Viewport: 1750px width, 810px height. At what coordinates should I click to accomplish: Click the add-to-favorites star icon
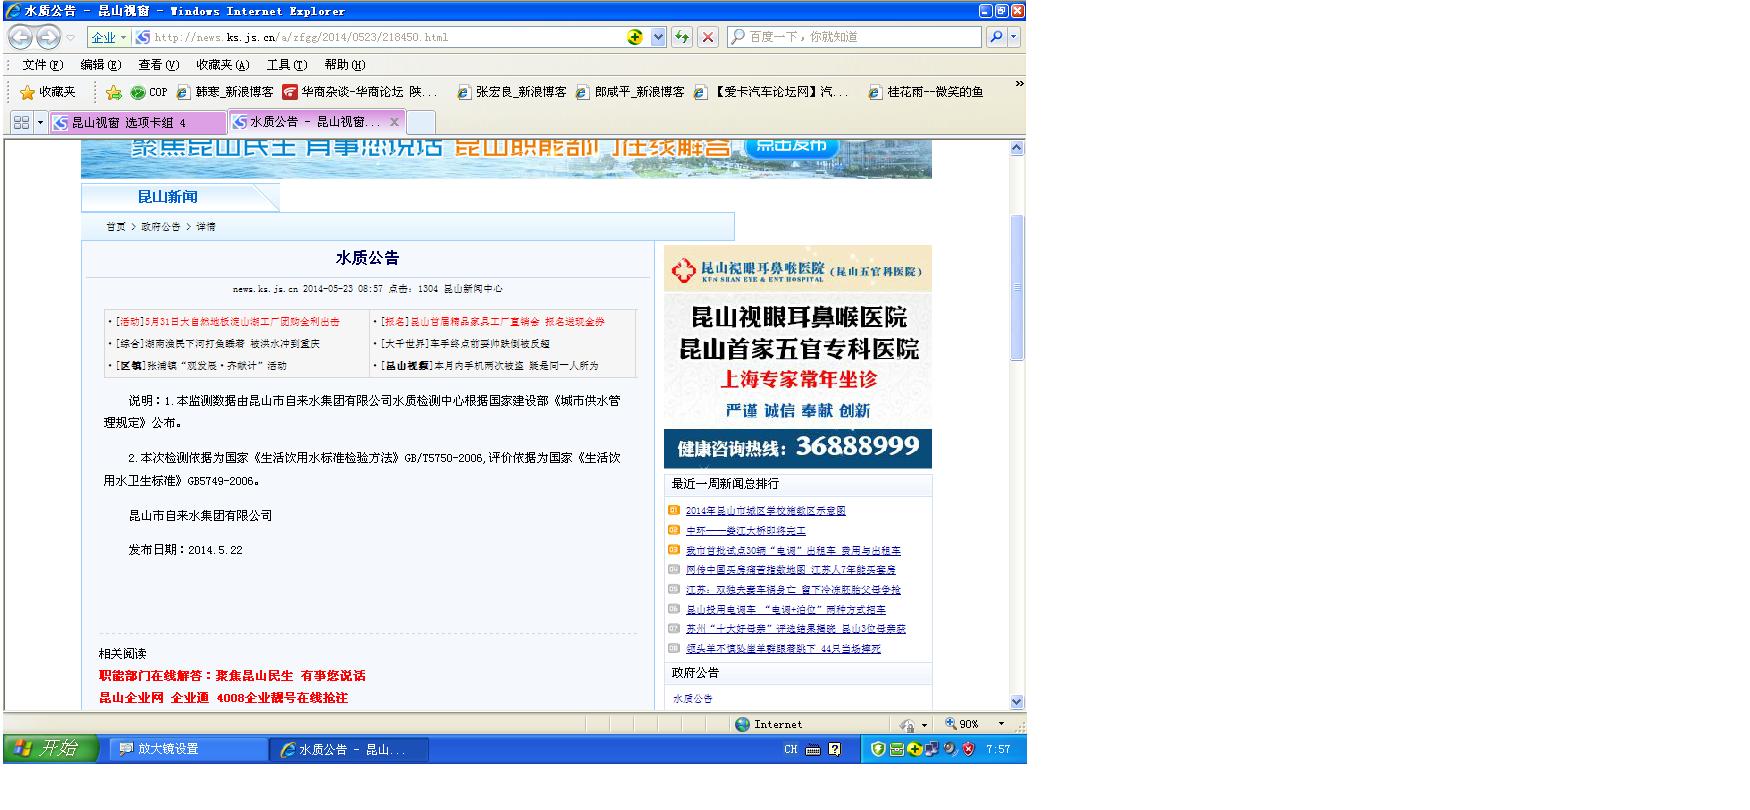[x=113, y=92]
